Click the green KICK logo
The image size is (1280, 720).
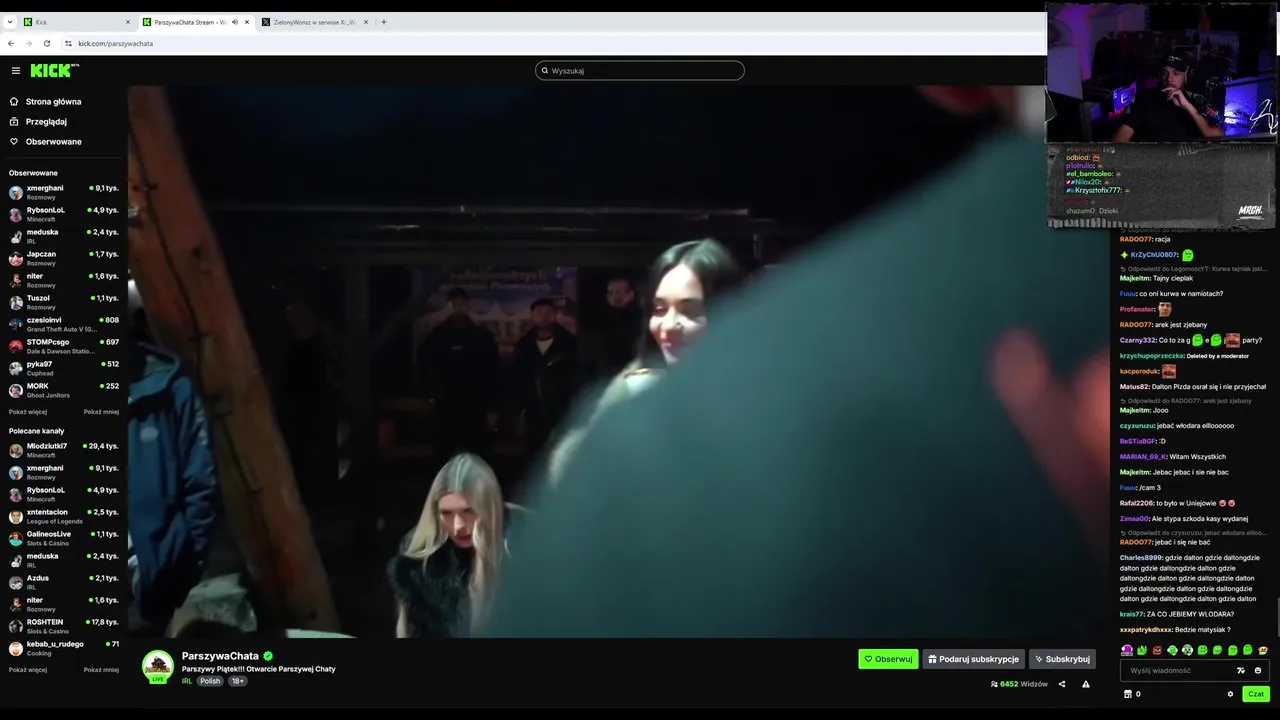point(53,70)
